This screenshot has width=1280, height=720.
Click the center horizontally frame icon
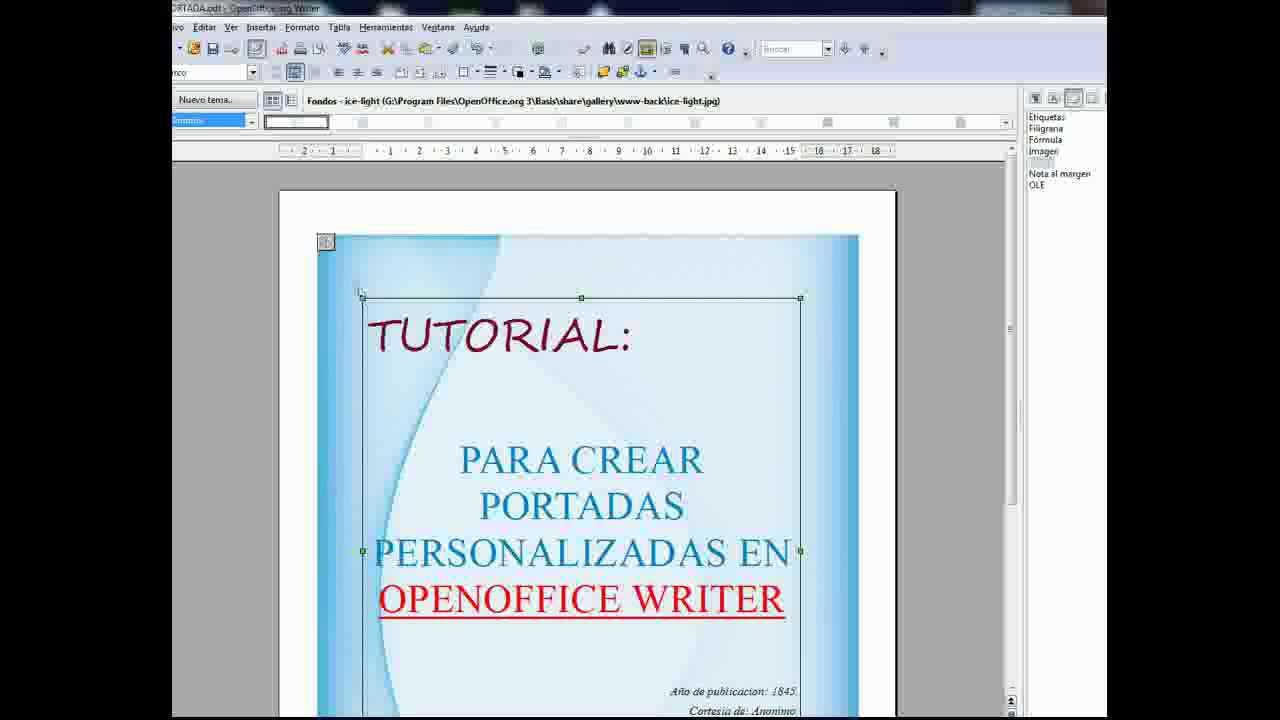(x=358, y=72)
